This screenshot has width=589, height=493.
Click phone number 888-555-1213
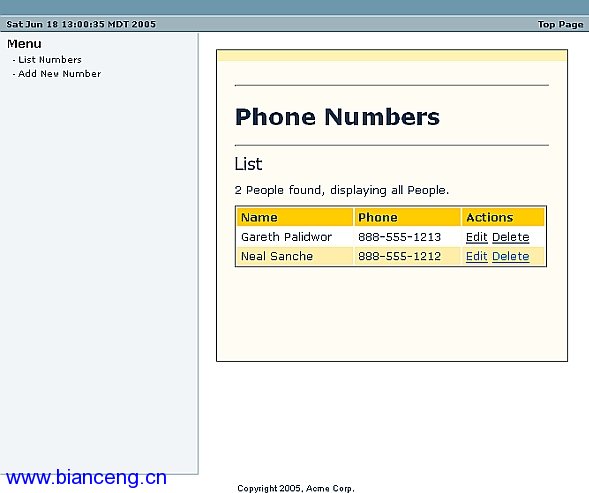point(399,237)
